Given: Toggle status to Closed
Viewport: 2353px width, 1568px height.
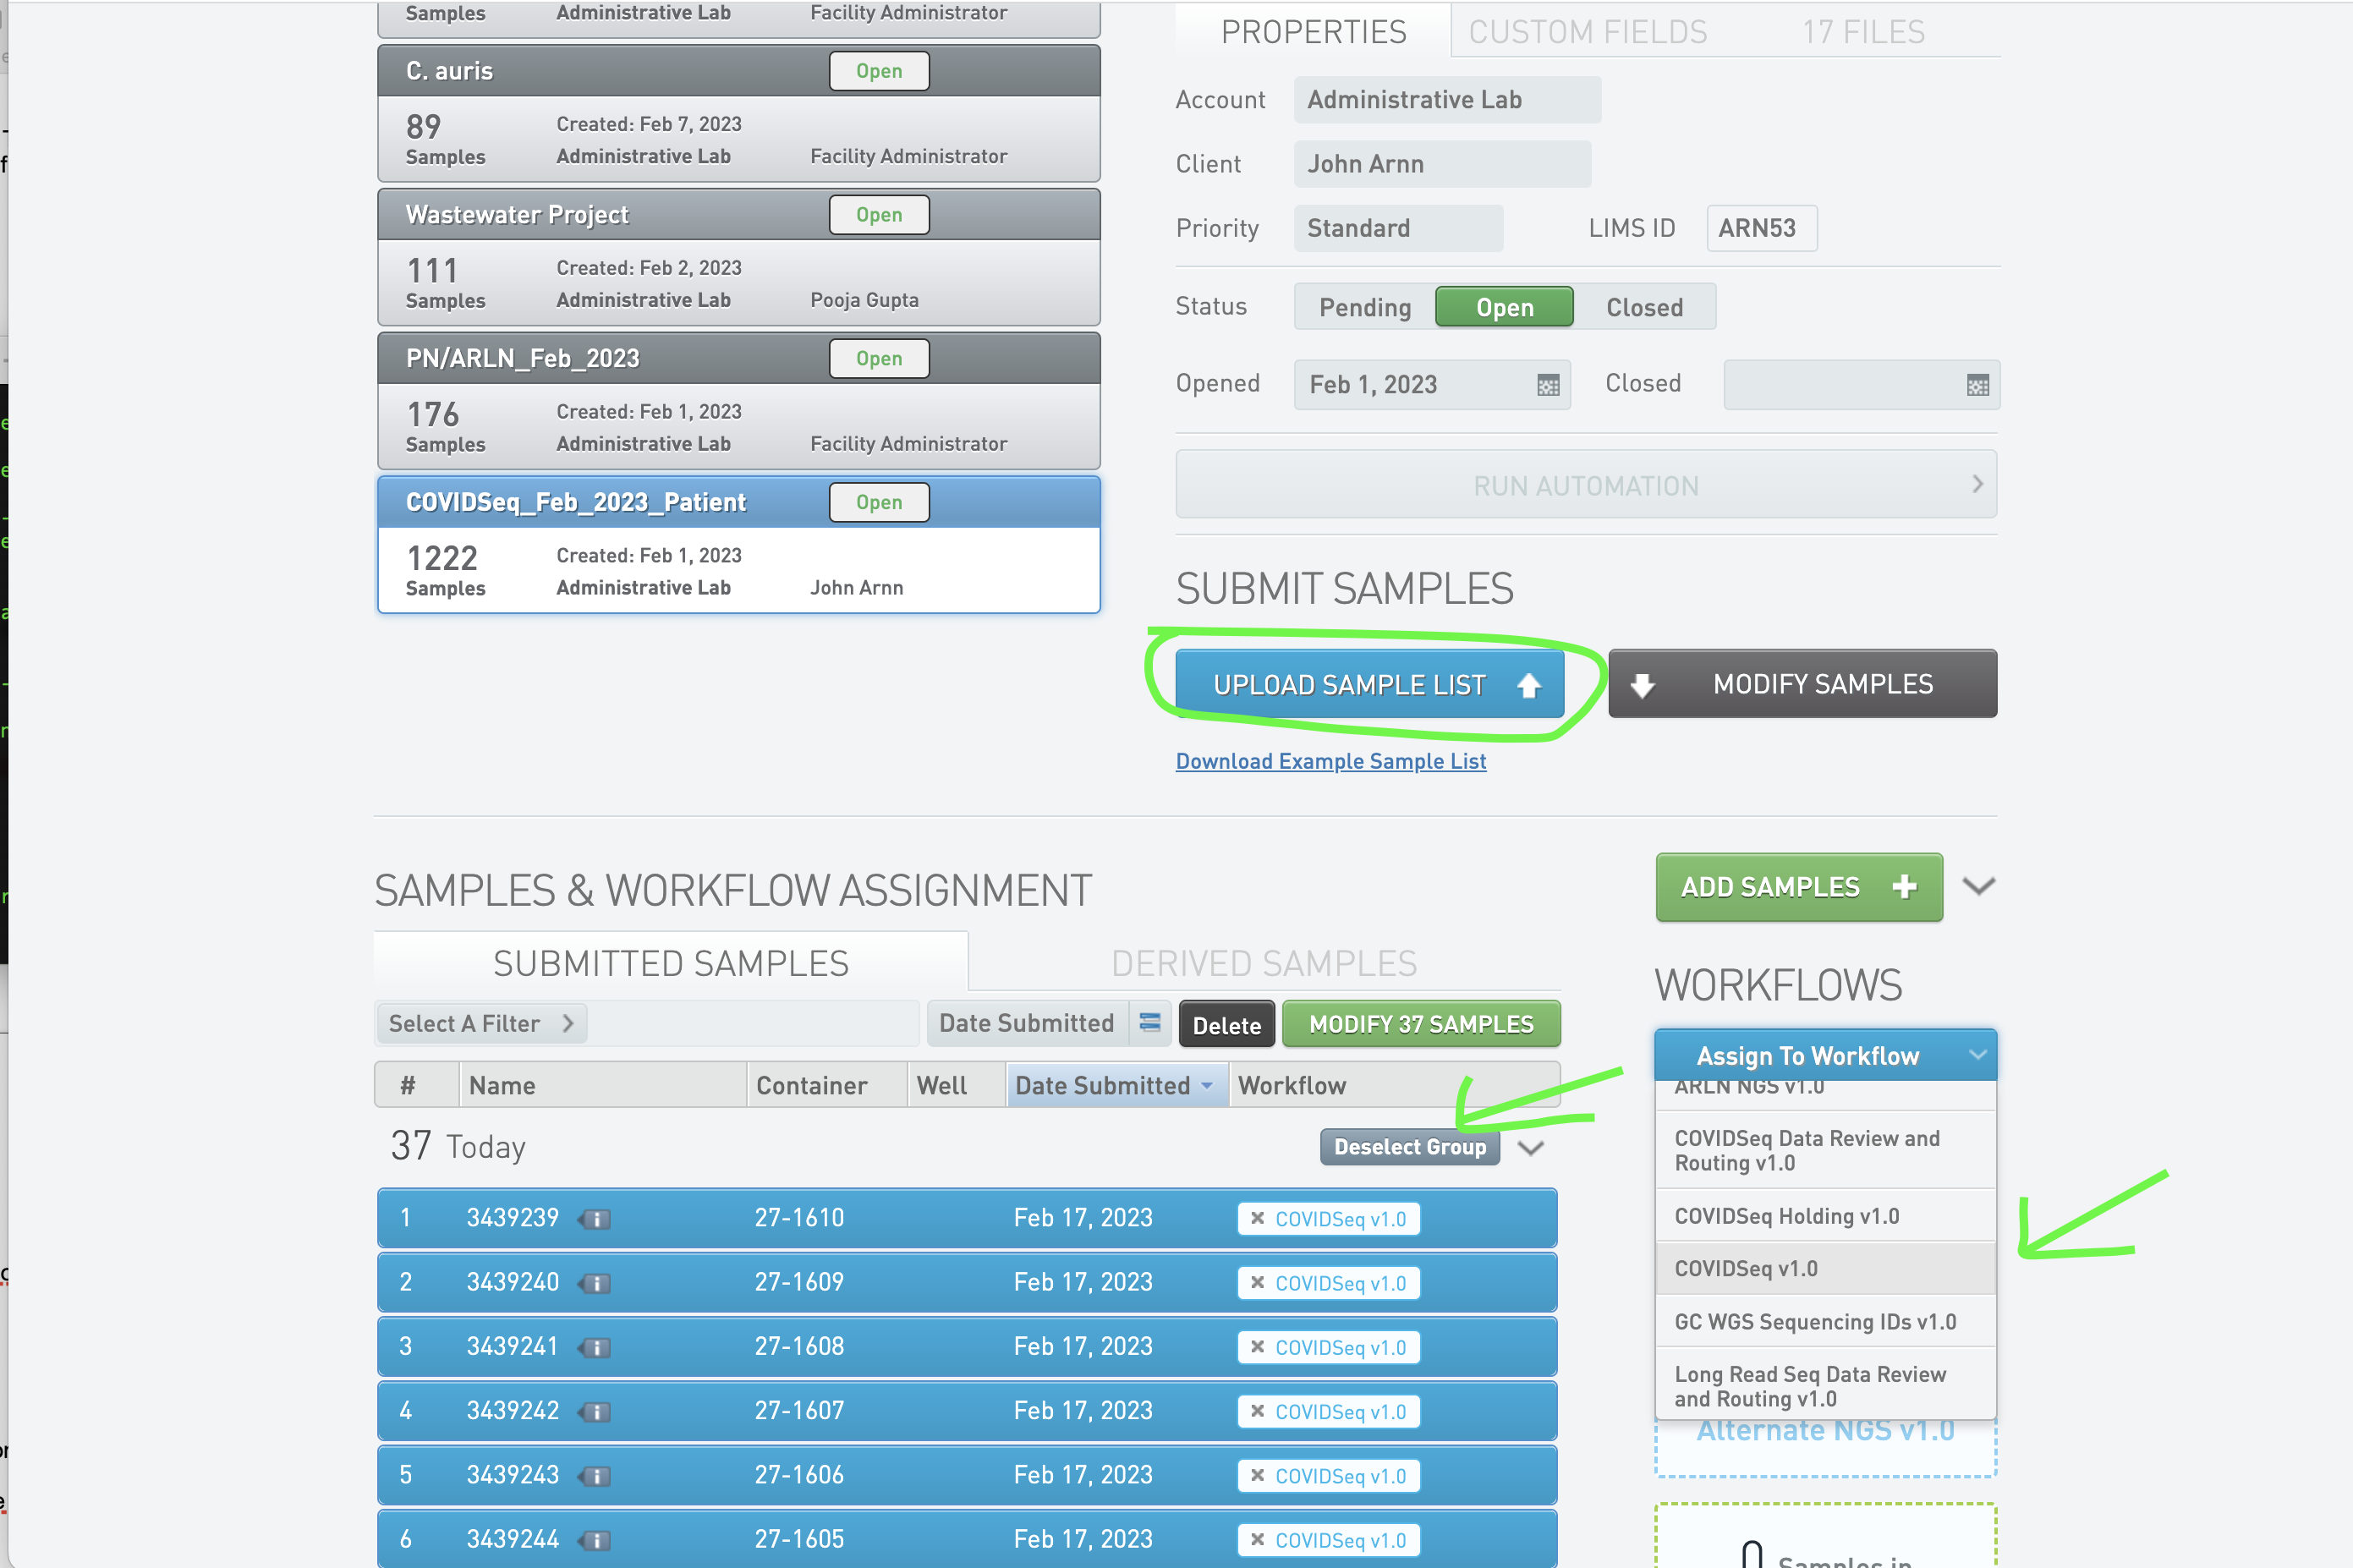Looking at the screenshot, I should (x=1641, y=306).
